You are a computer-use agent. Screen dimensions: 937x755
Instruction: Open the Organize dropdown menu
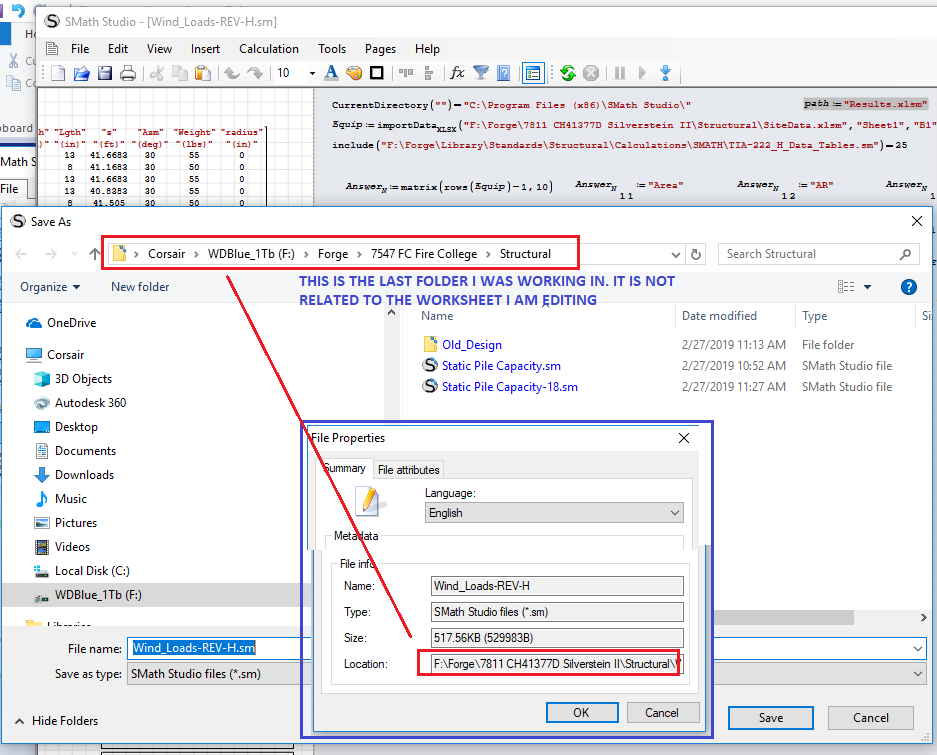(50, 287)
